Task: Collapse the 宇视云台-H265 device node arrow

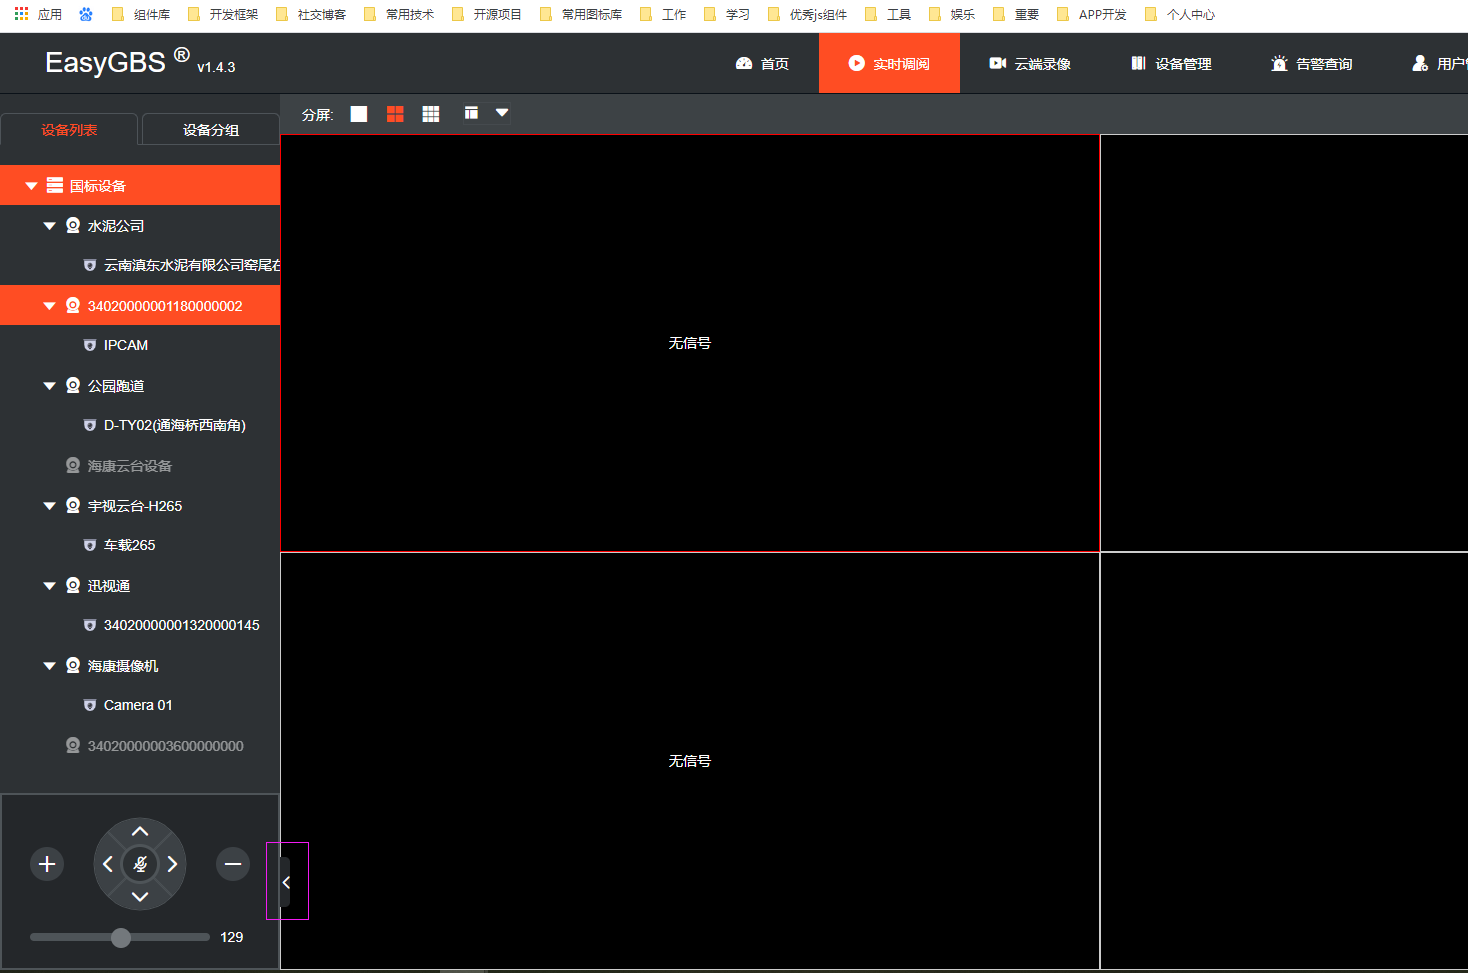Action: tap(49, 506)
